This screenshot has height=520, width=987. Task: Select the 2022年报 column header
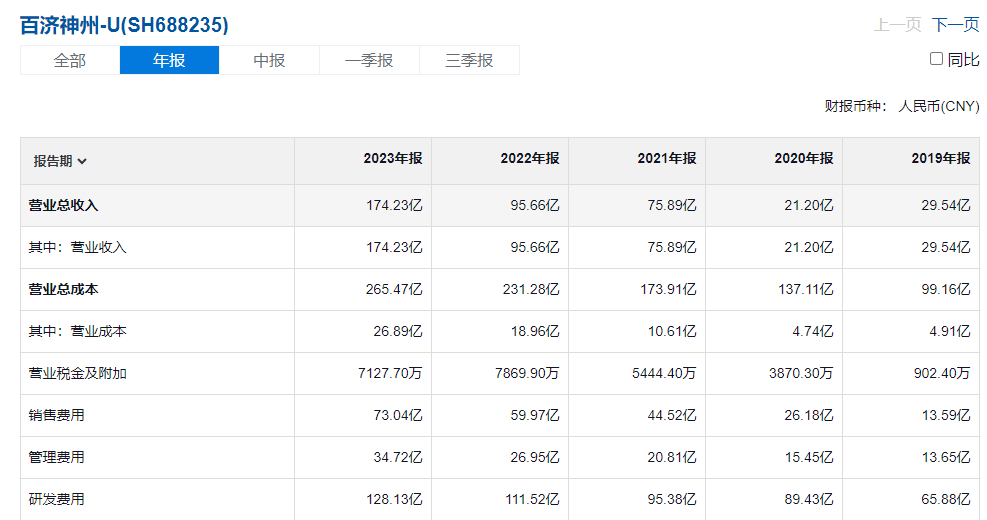click(x=529, y=158)
